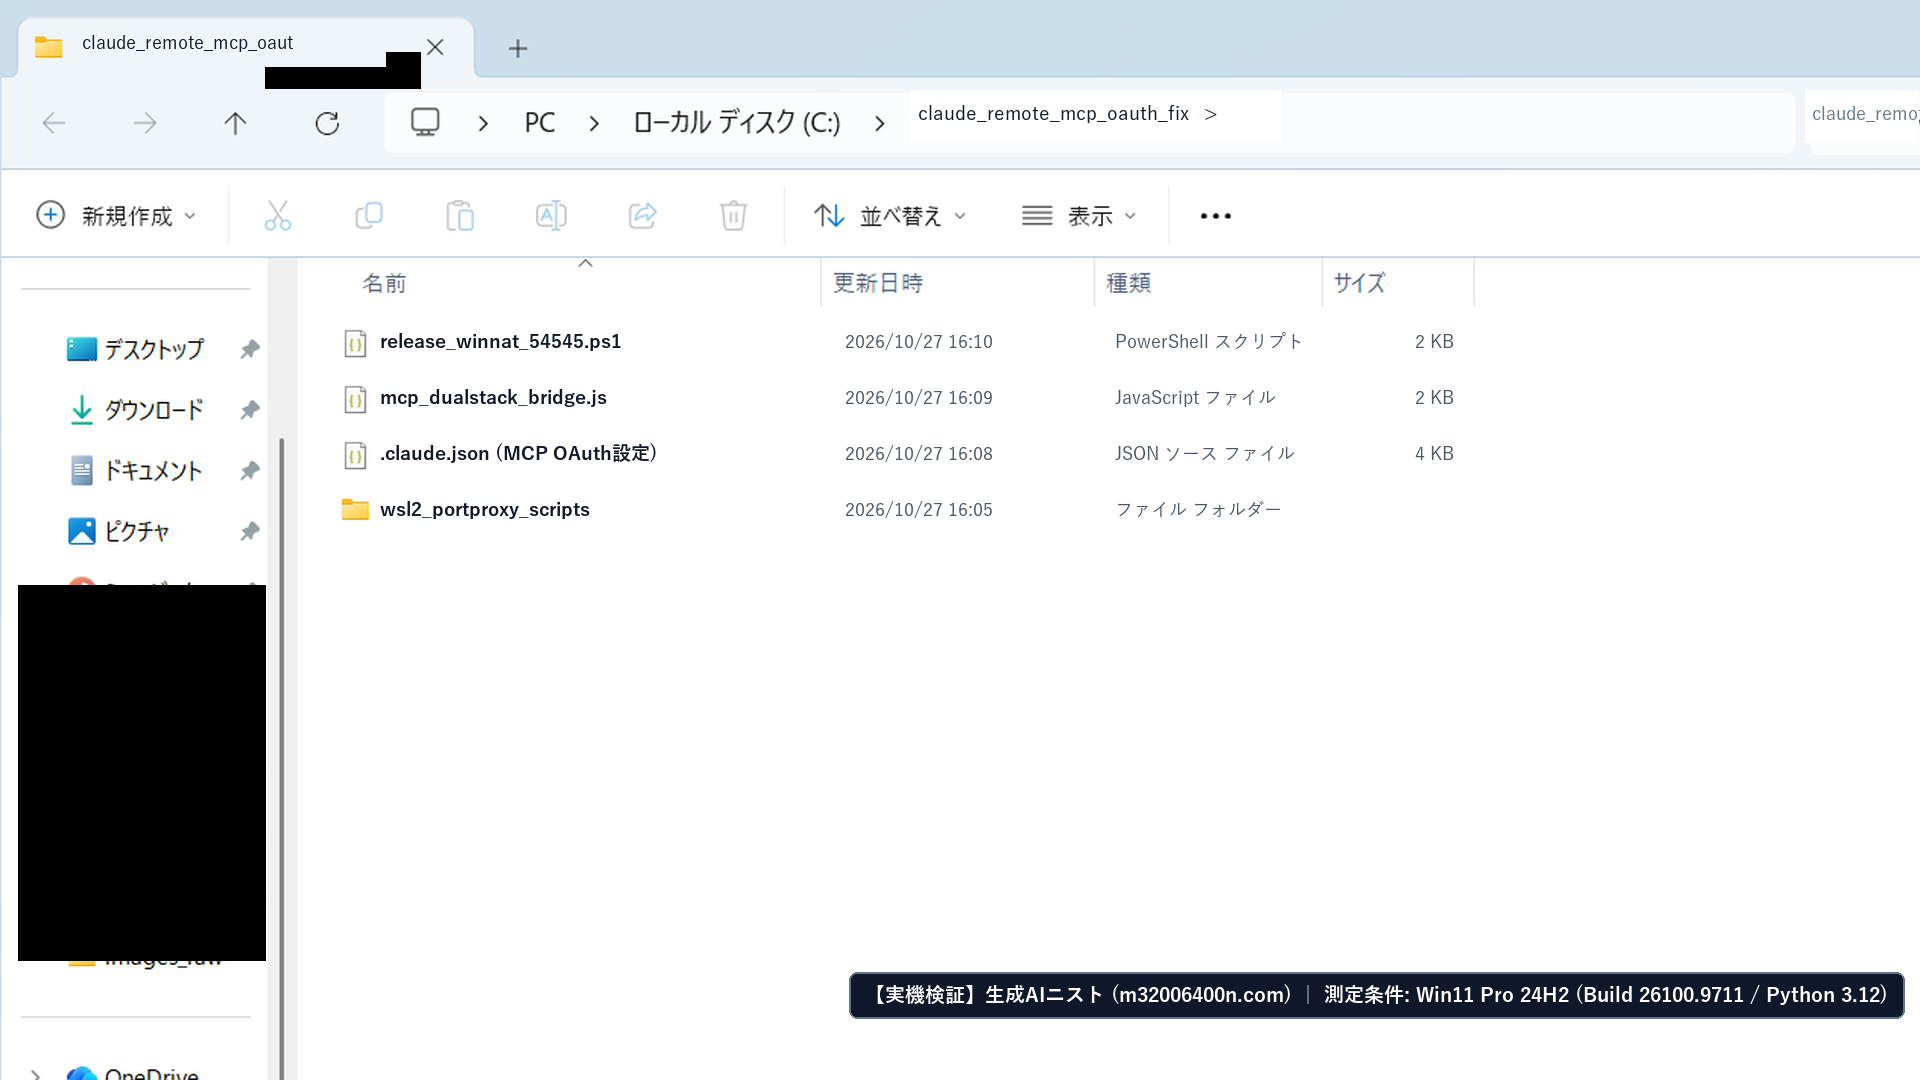The height and width of the screenshot is (1080, 1920).
Task: Close the claude_remote_mcp_oaut tab
Action: click(x=435, y=47)
